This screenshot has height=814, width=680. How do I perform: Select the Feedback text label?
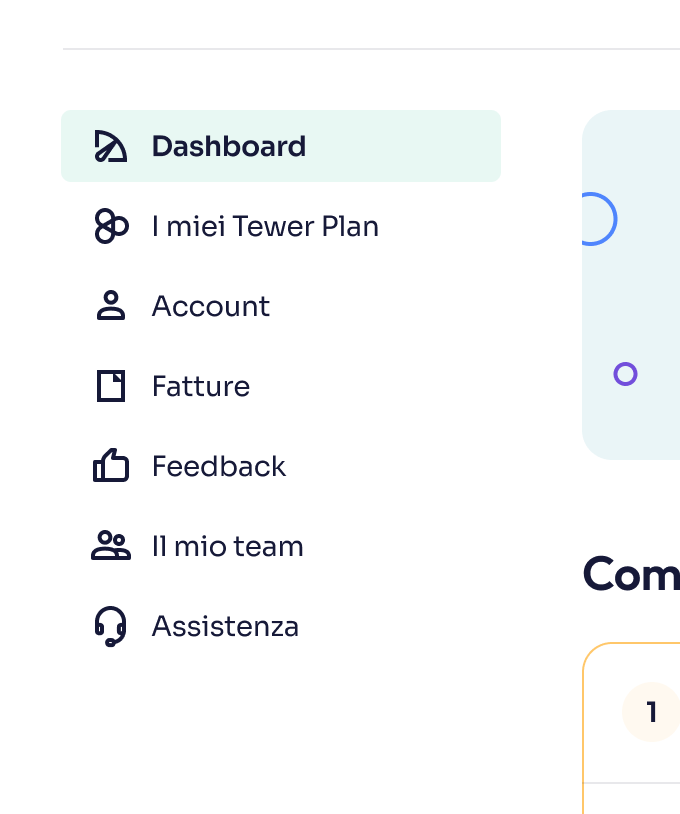pyautogui.click(x=219, y=466)
